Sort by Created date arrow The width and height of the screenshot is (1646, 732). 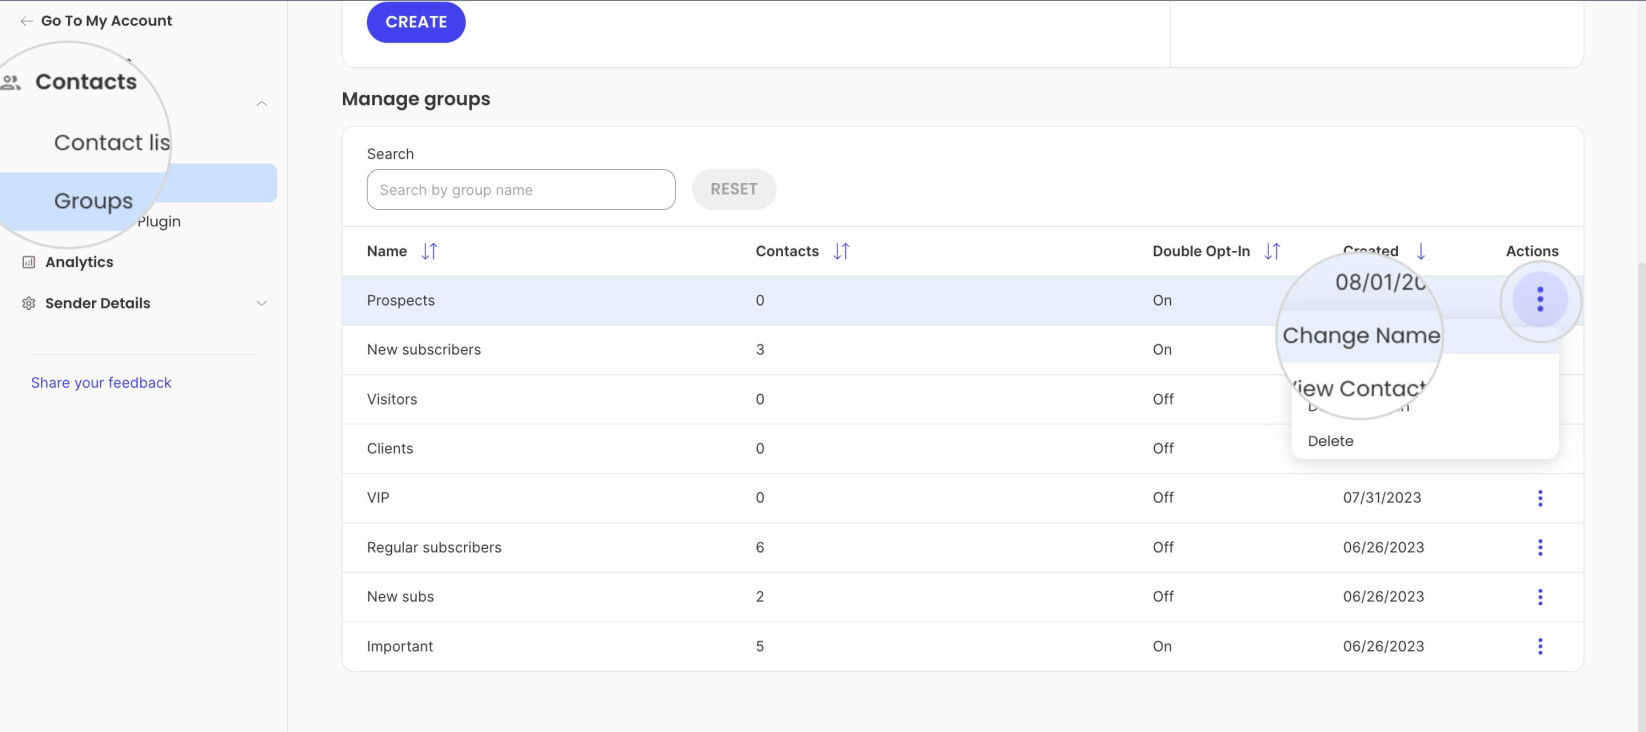[1420, 251]
